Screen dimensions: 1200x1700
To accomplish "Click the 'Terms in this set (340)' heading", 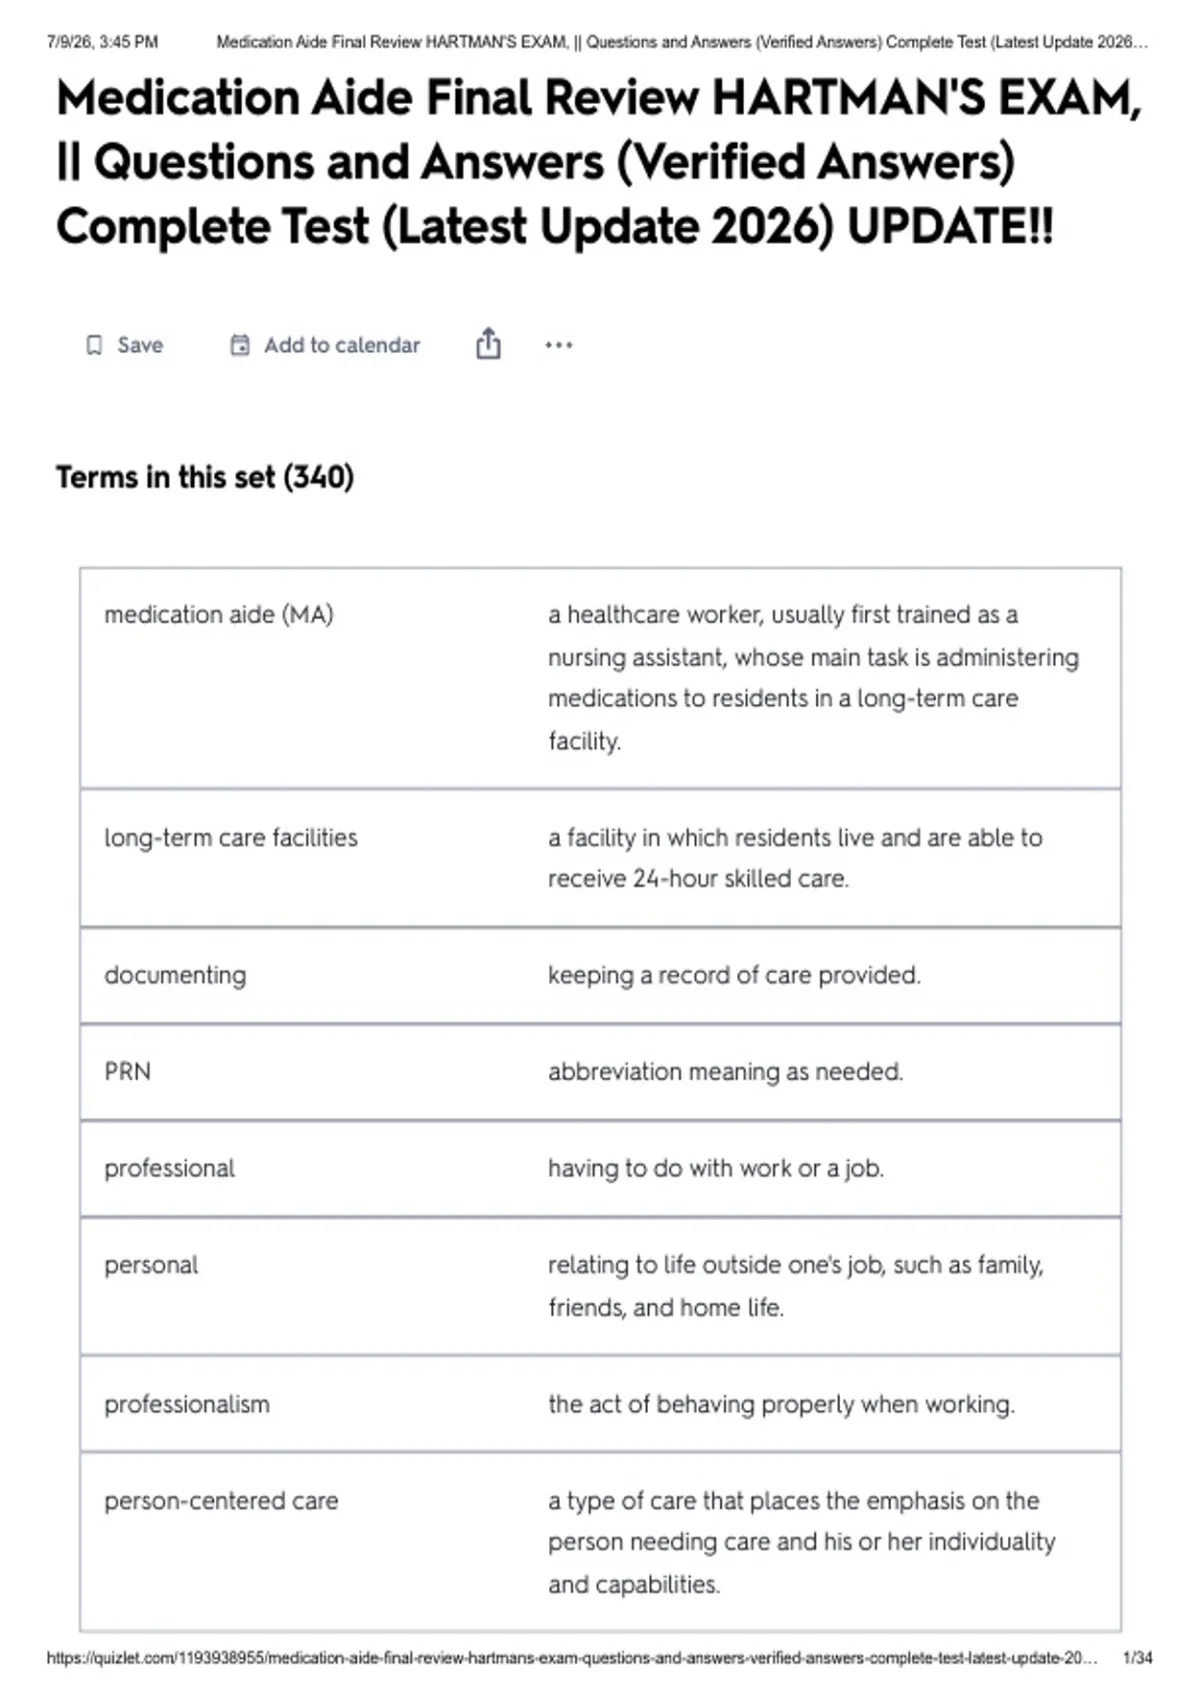I will coord(205,477).
